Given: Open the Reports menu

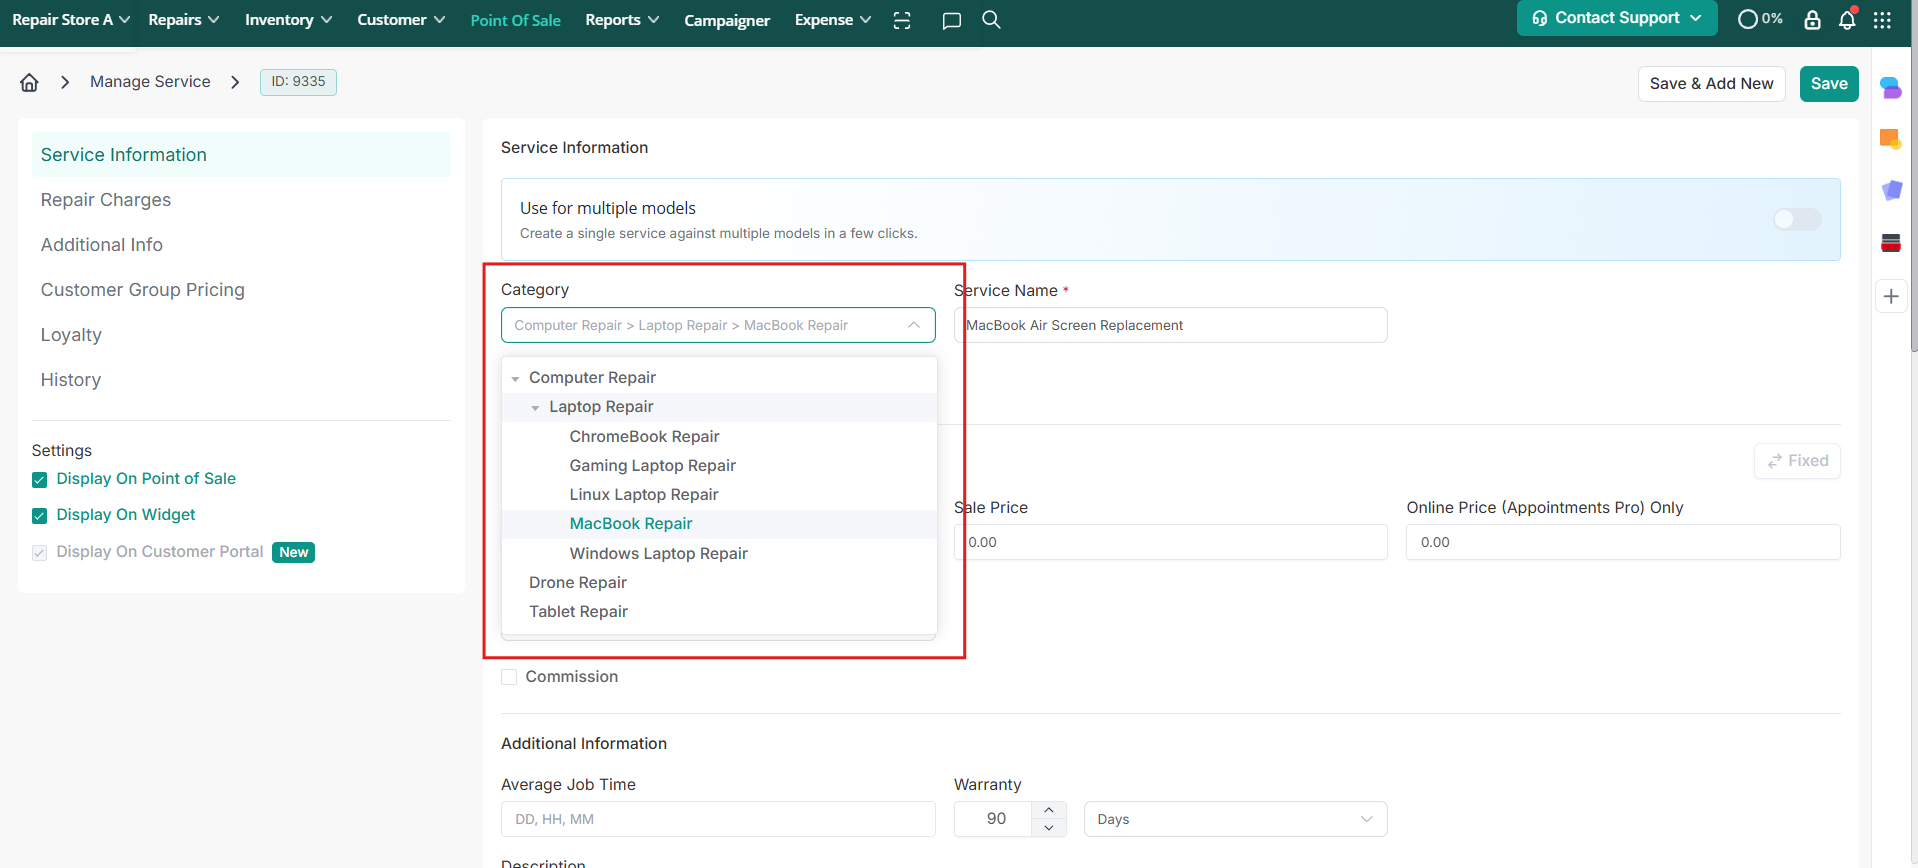Looking at the screenshot, I should tap(621, 20).
